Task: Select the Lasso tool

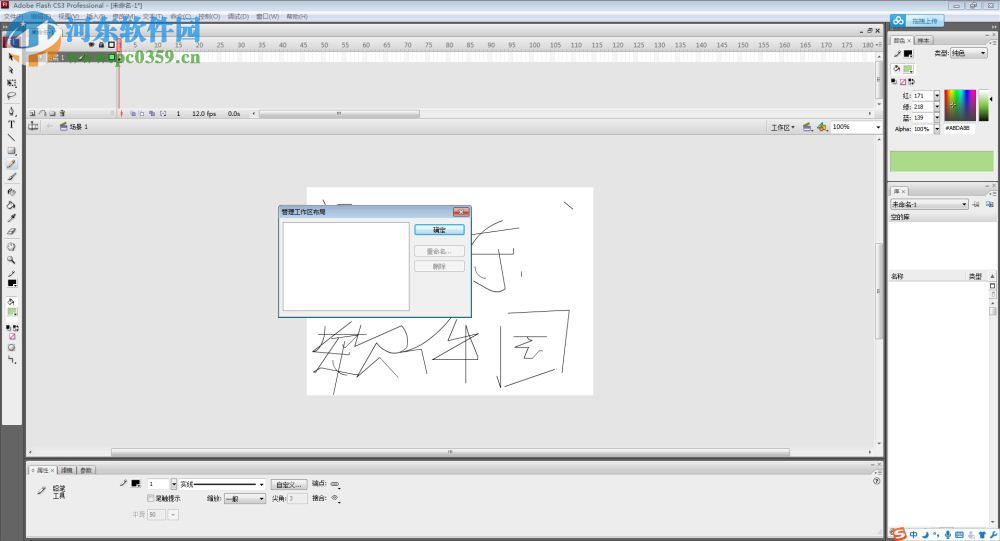Action: click(x=11, y=96)
